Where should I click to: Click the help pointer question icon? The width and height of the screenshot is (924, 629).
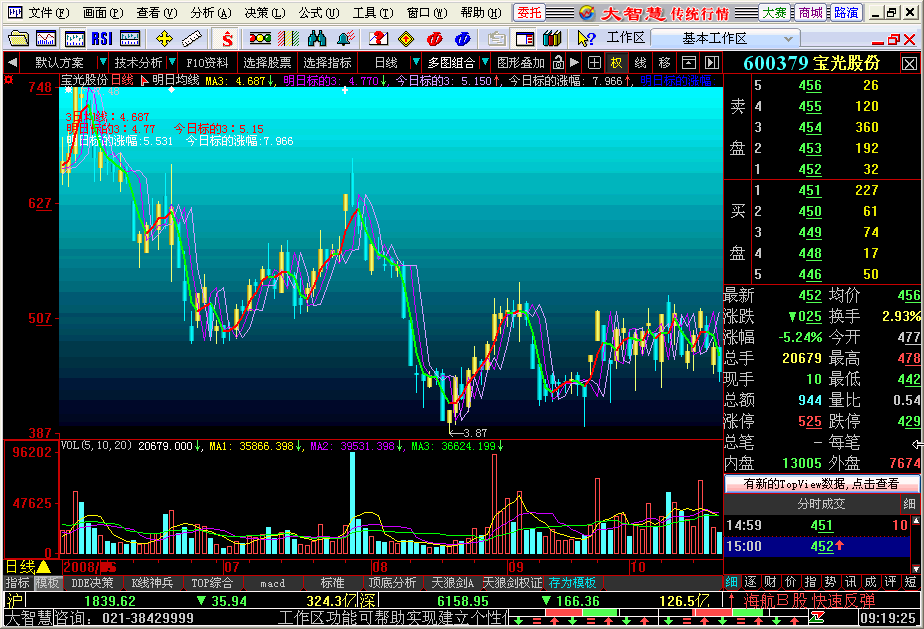[586, 39]
